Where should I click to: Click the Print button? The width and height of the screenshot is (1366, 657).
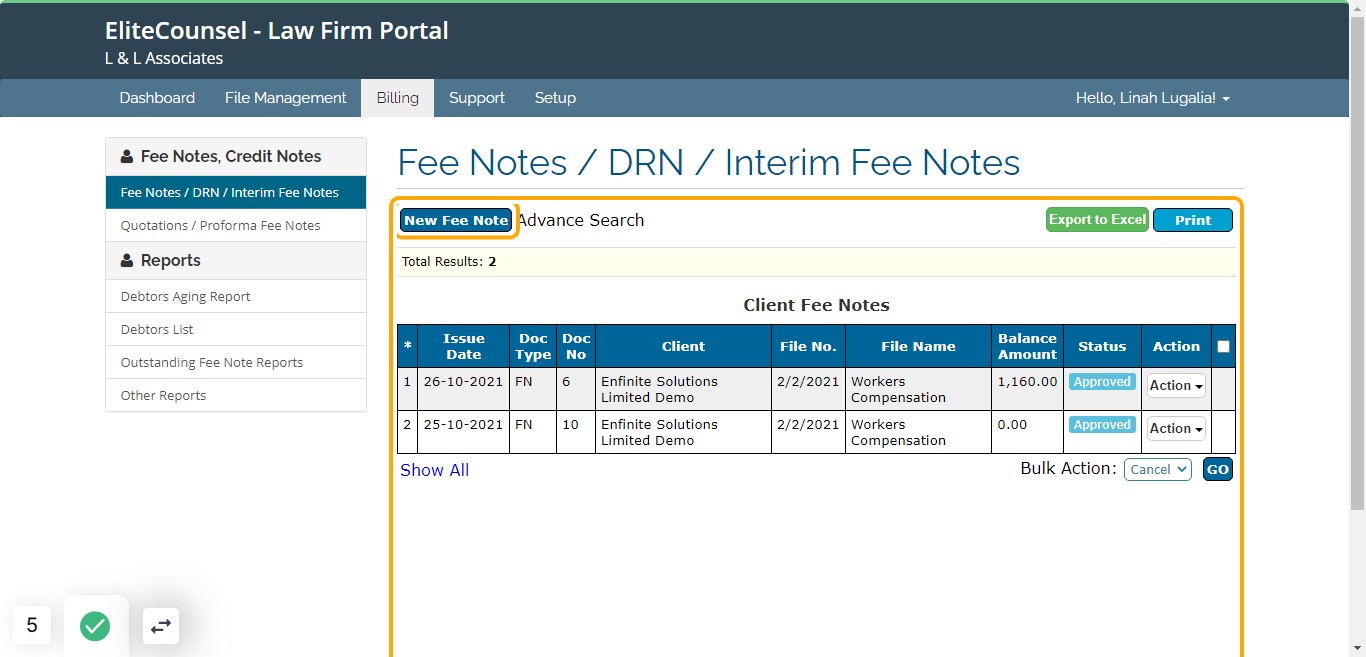[x=1193, y=220]
